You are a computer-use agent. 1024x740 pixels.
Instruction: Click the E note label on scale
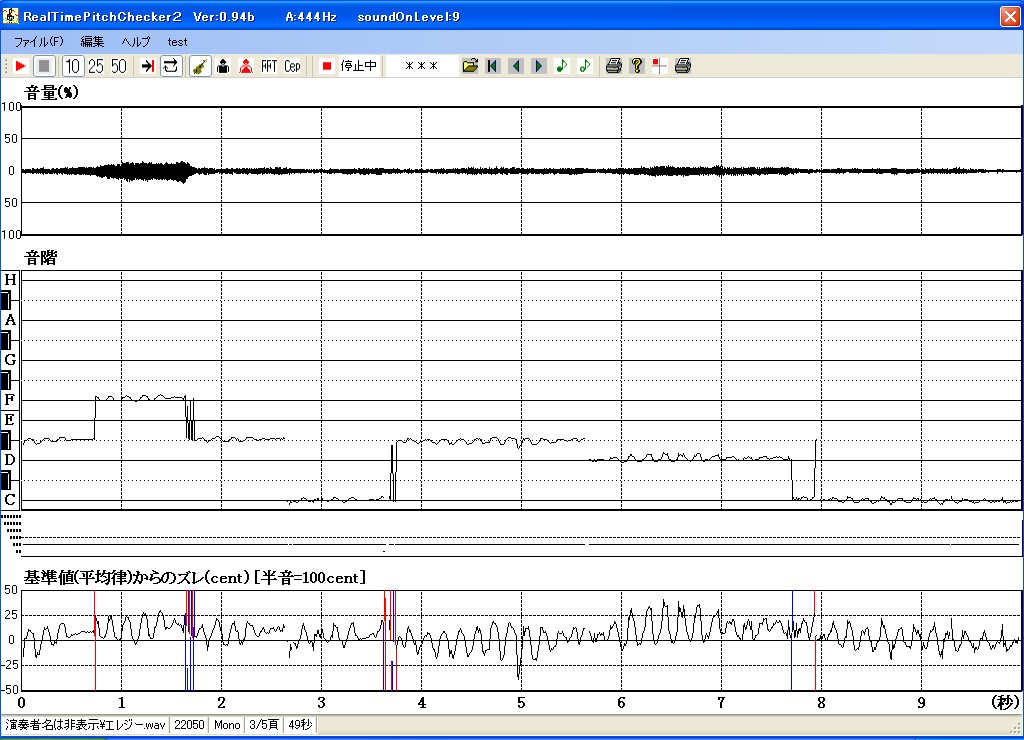(10, 420)
